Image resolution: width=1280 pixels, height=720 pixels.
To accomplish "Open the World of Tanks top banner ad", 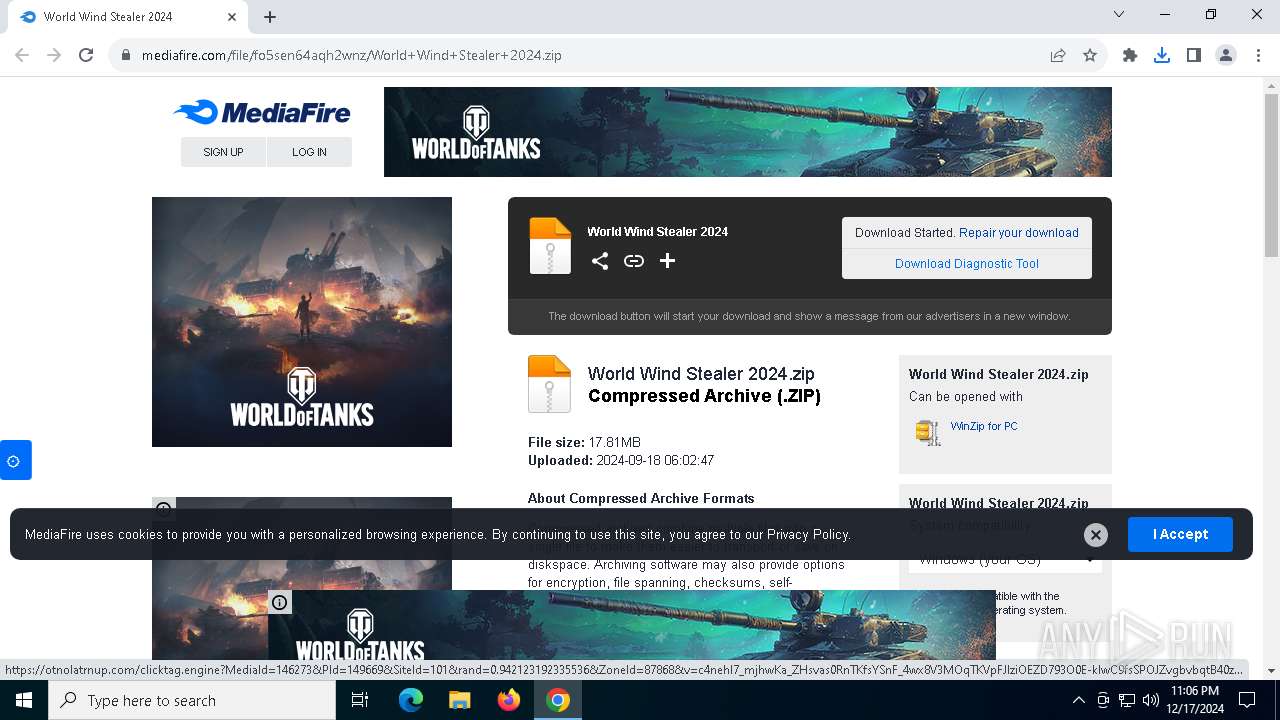I will (747, 132).
